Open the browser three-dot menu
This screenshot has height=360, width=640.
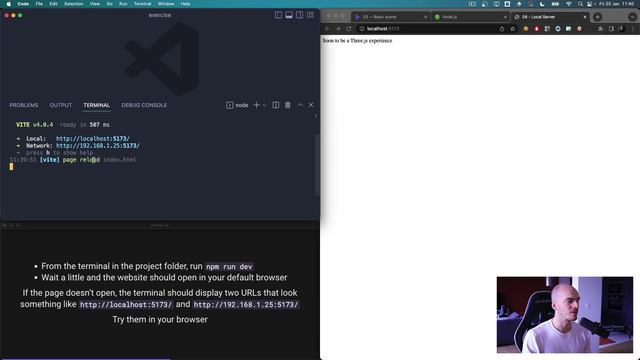[x=633, y=29]
